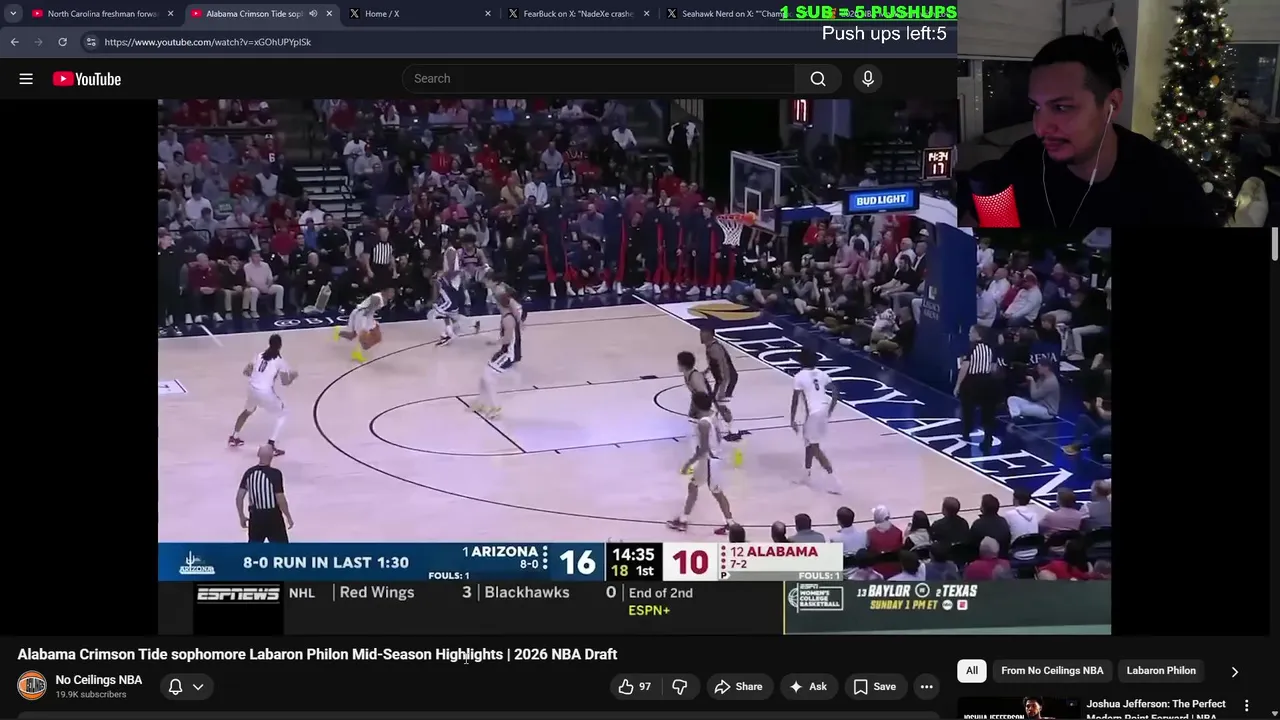
Task: Open more actions three-dot menu
Action: tap(927, 687)
